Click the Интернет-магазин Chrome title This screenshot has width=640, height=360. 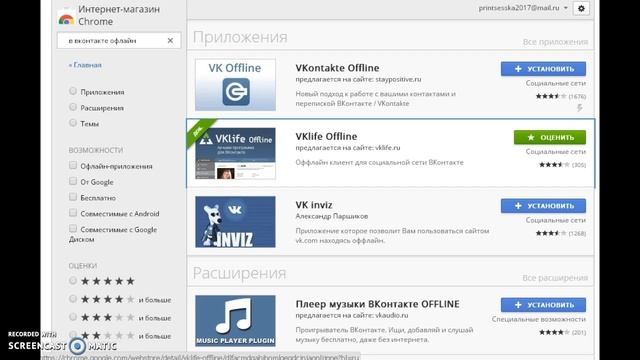click(x=119, y=15)
